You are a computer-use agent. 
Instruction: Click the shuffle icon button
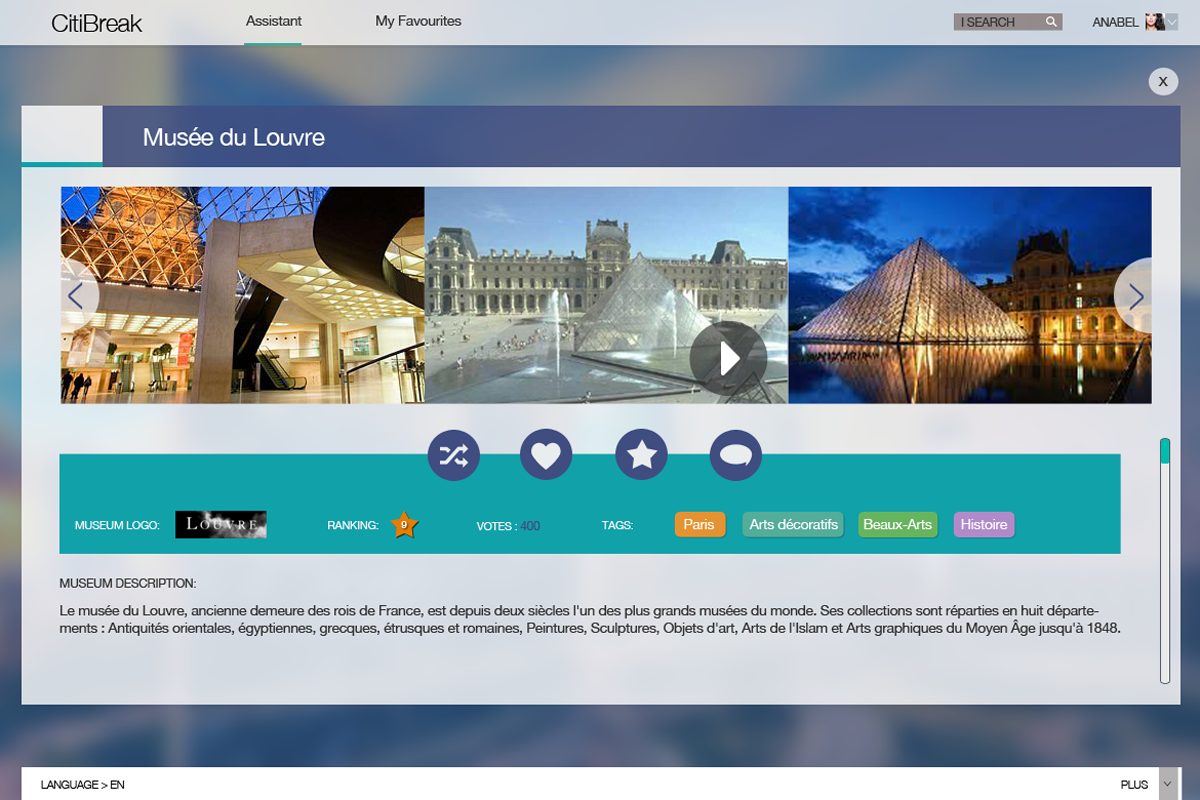click(x=454, y=455)
